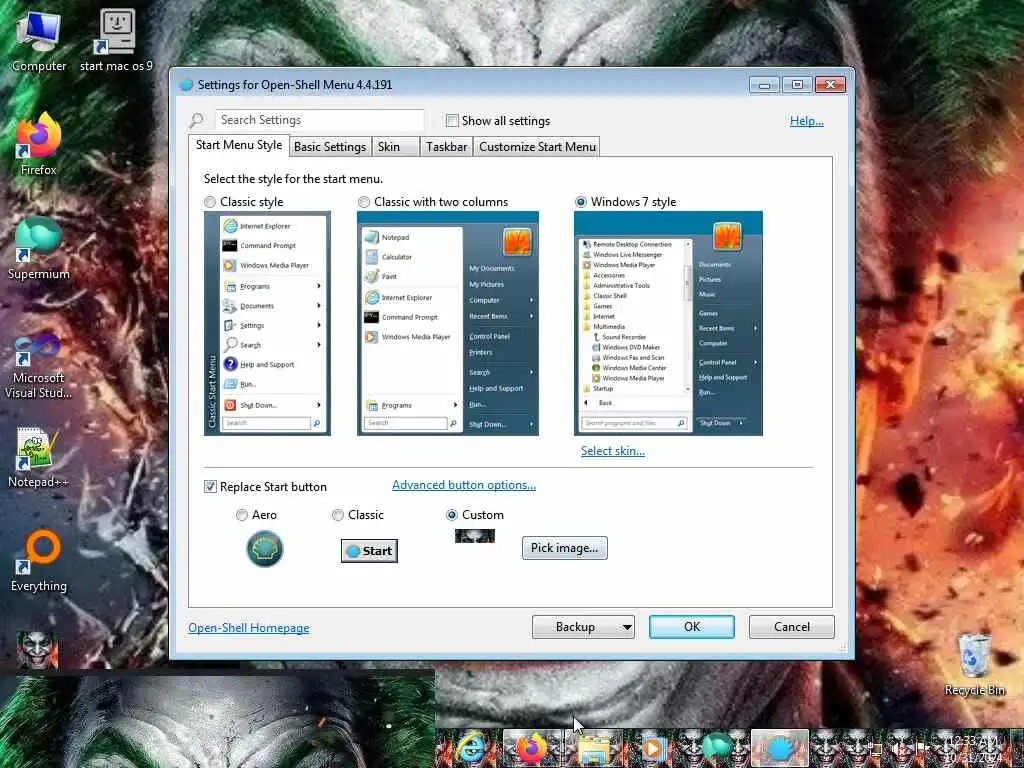Uncheck Replace Start button

tap(210, 487)
